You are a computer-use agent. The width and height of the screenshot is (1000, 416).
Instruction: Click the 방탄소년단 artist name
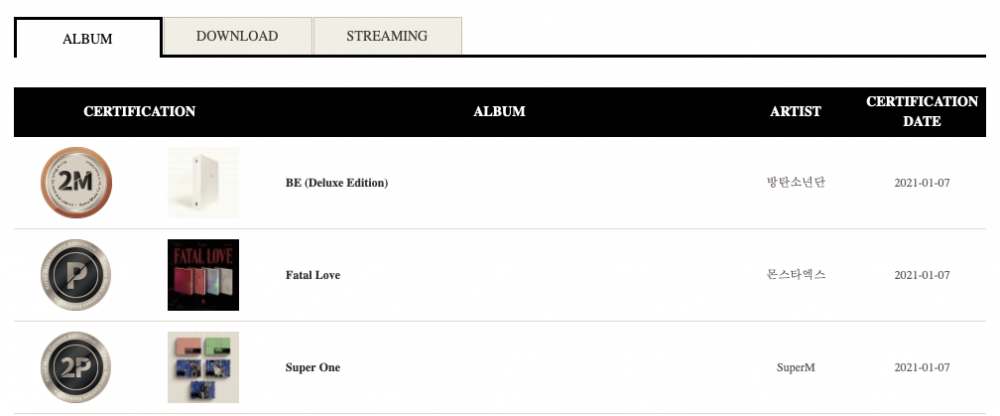tap(796, 182)
